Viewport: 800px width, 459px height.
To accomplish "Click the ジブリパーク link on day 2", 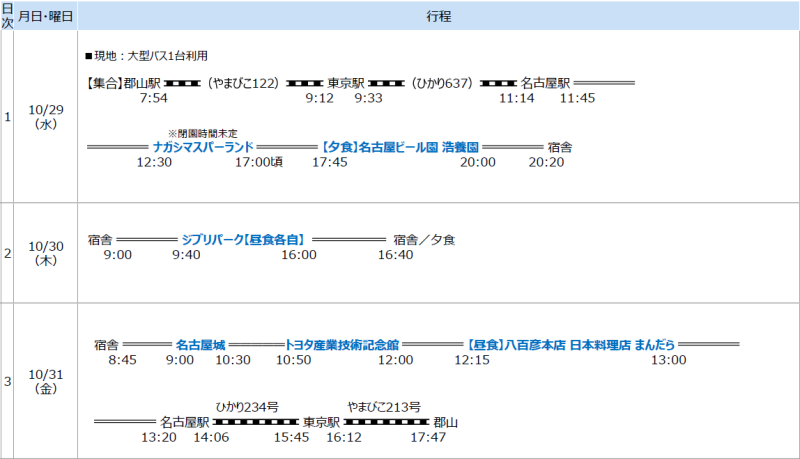I will 243,240.
